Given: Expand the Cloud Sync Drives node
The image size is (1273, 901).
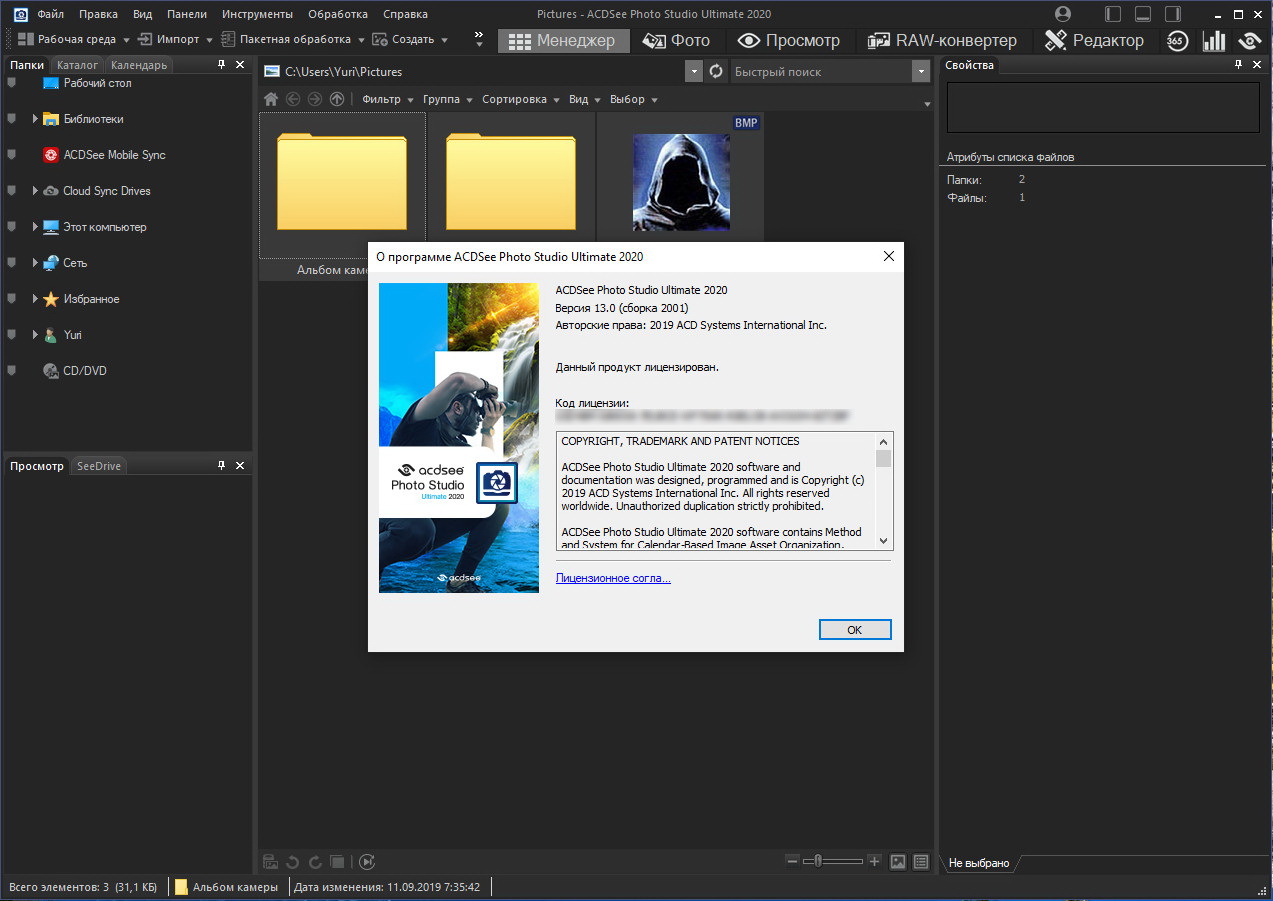Looking at the screenshot, I should [35, 191].
